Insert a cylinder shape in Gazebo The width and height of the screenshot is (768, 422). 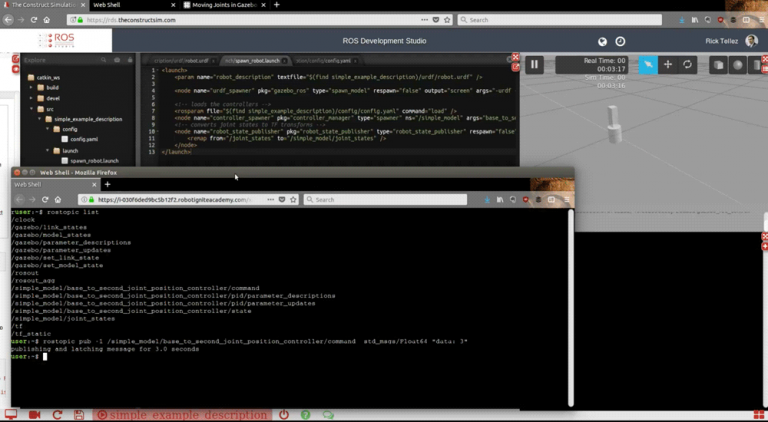pos(757,65)
